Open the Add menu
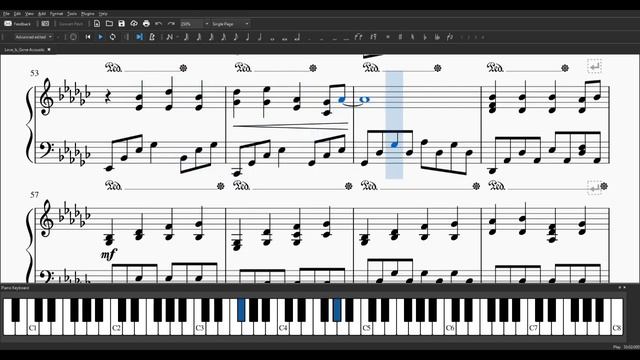 42,14
